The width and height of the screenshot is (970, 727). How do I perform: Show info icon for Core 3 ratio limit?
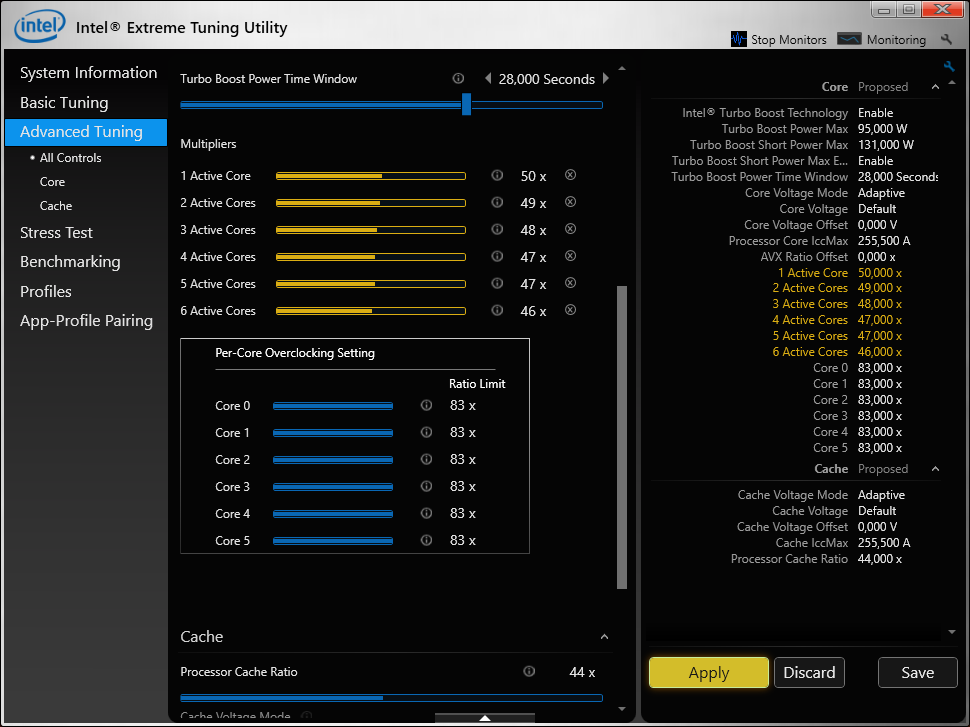coord(426,486)
